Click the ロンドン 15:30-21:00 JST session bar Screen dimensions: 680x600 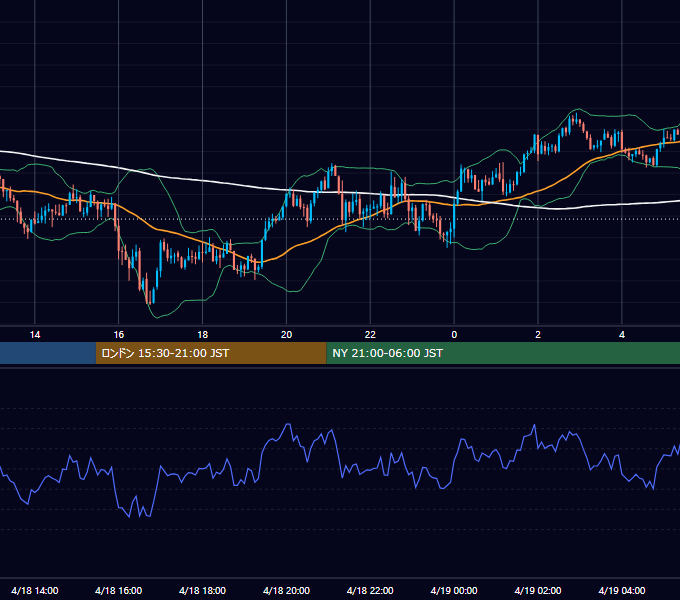tap(211, 353)
